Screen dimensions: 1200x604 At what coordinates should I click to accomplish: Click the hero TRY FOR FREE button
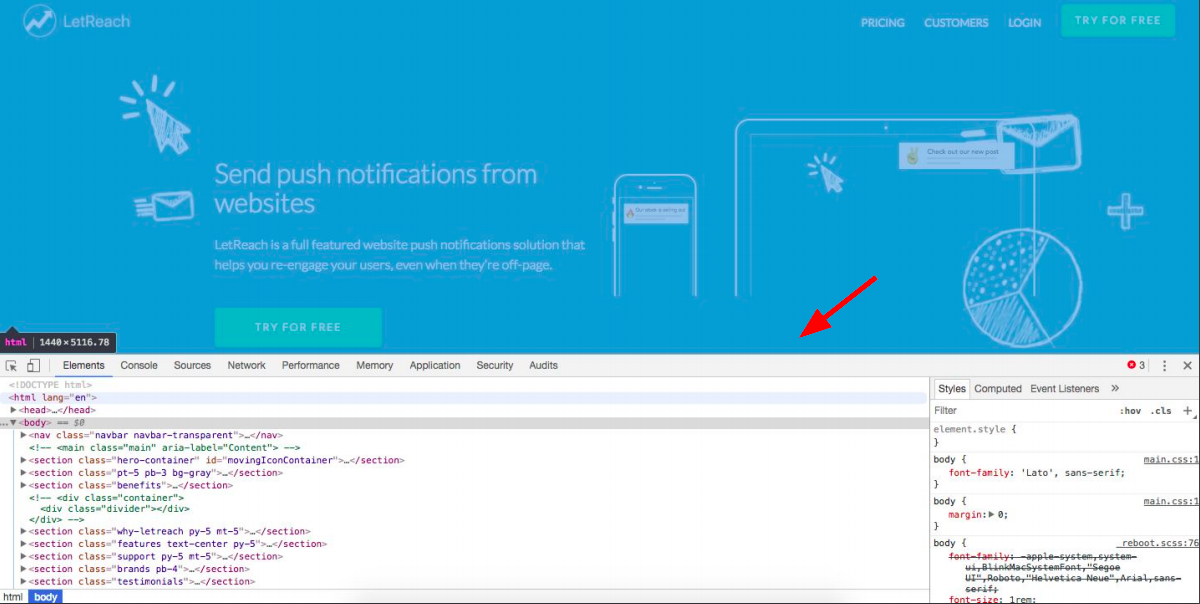(x=298, y=327)
